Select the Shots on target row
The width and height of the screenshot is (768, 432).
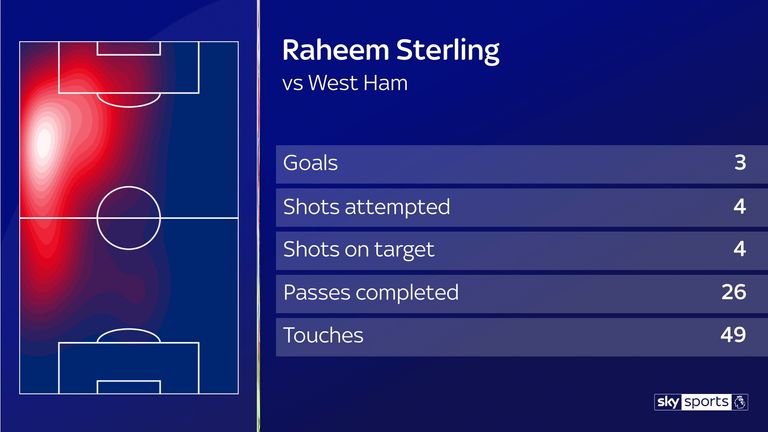(x=522, y=250)
